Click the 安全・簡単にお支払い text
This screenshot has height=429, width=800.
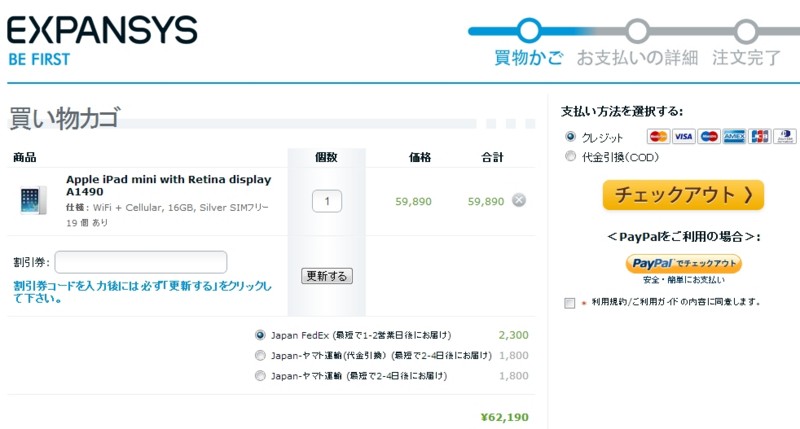tap(684, 280)
